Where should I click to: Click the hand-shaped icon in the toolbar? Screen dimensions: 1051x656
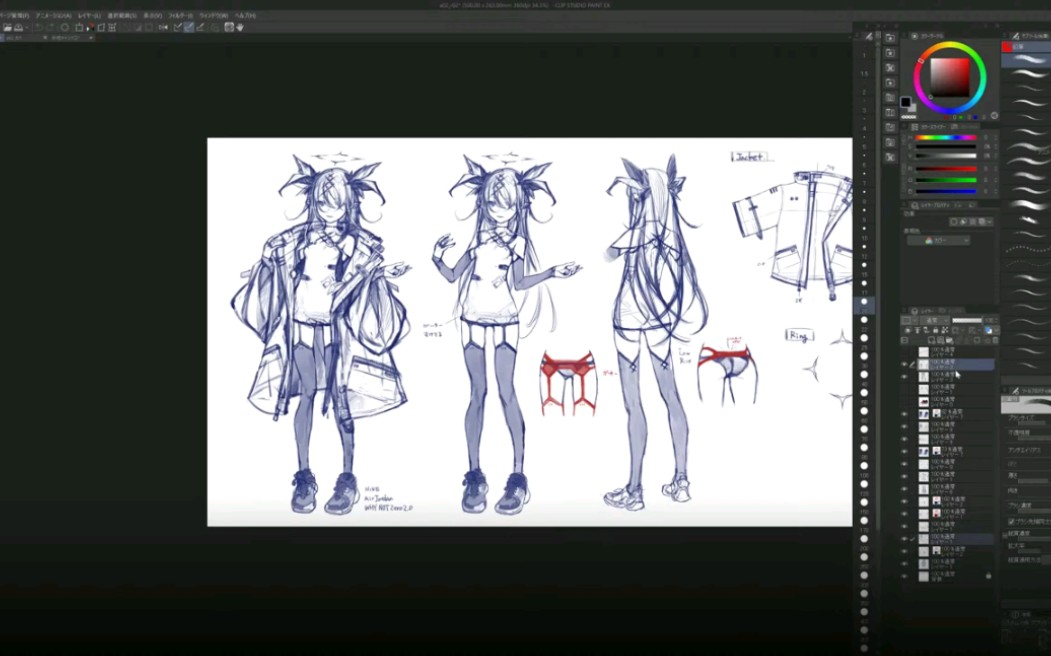point(240,27)
